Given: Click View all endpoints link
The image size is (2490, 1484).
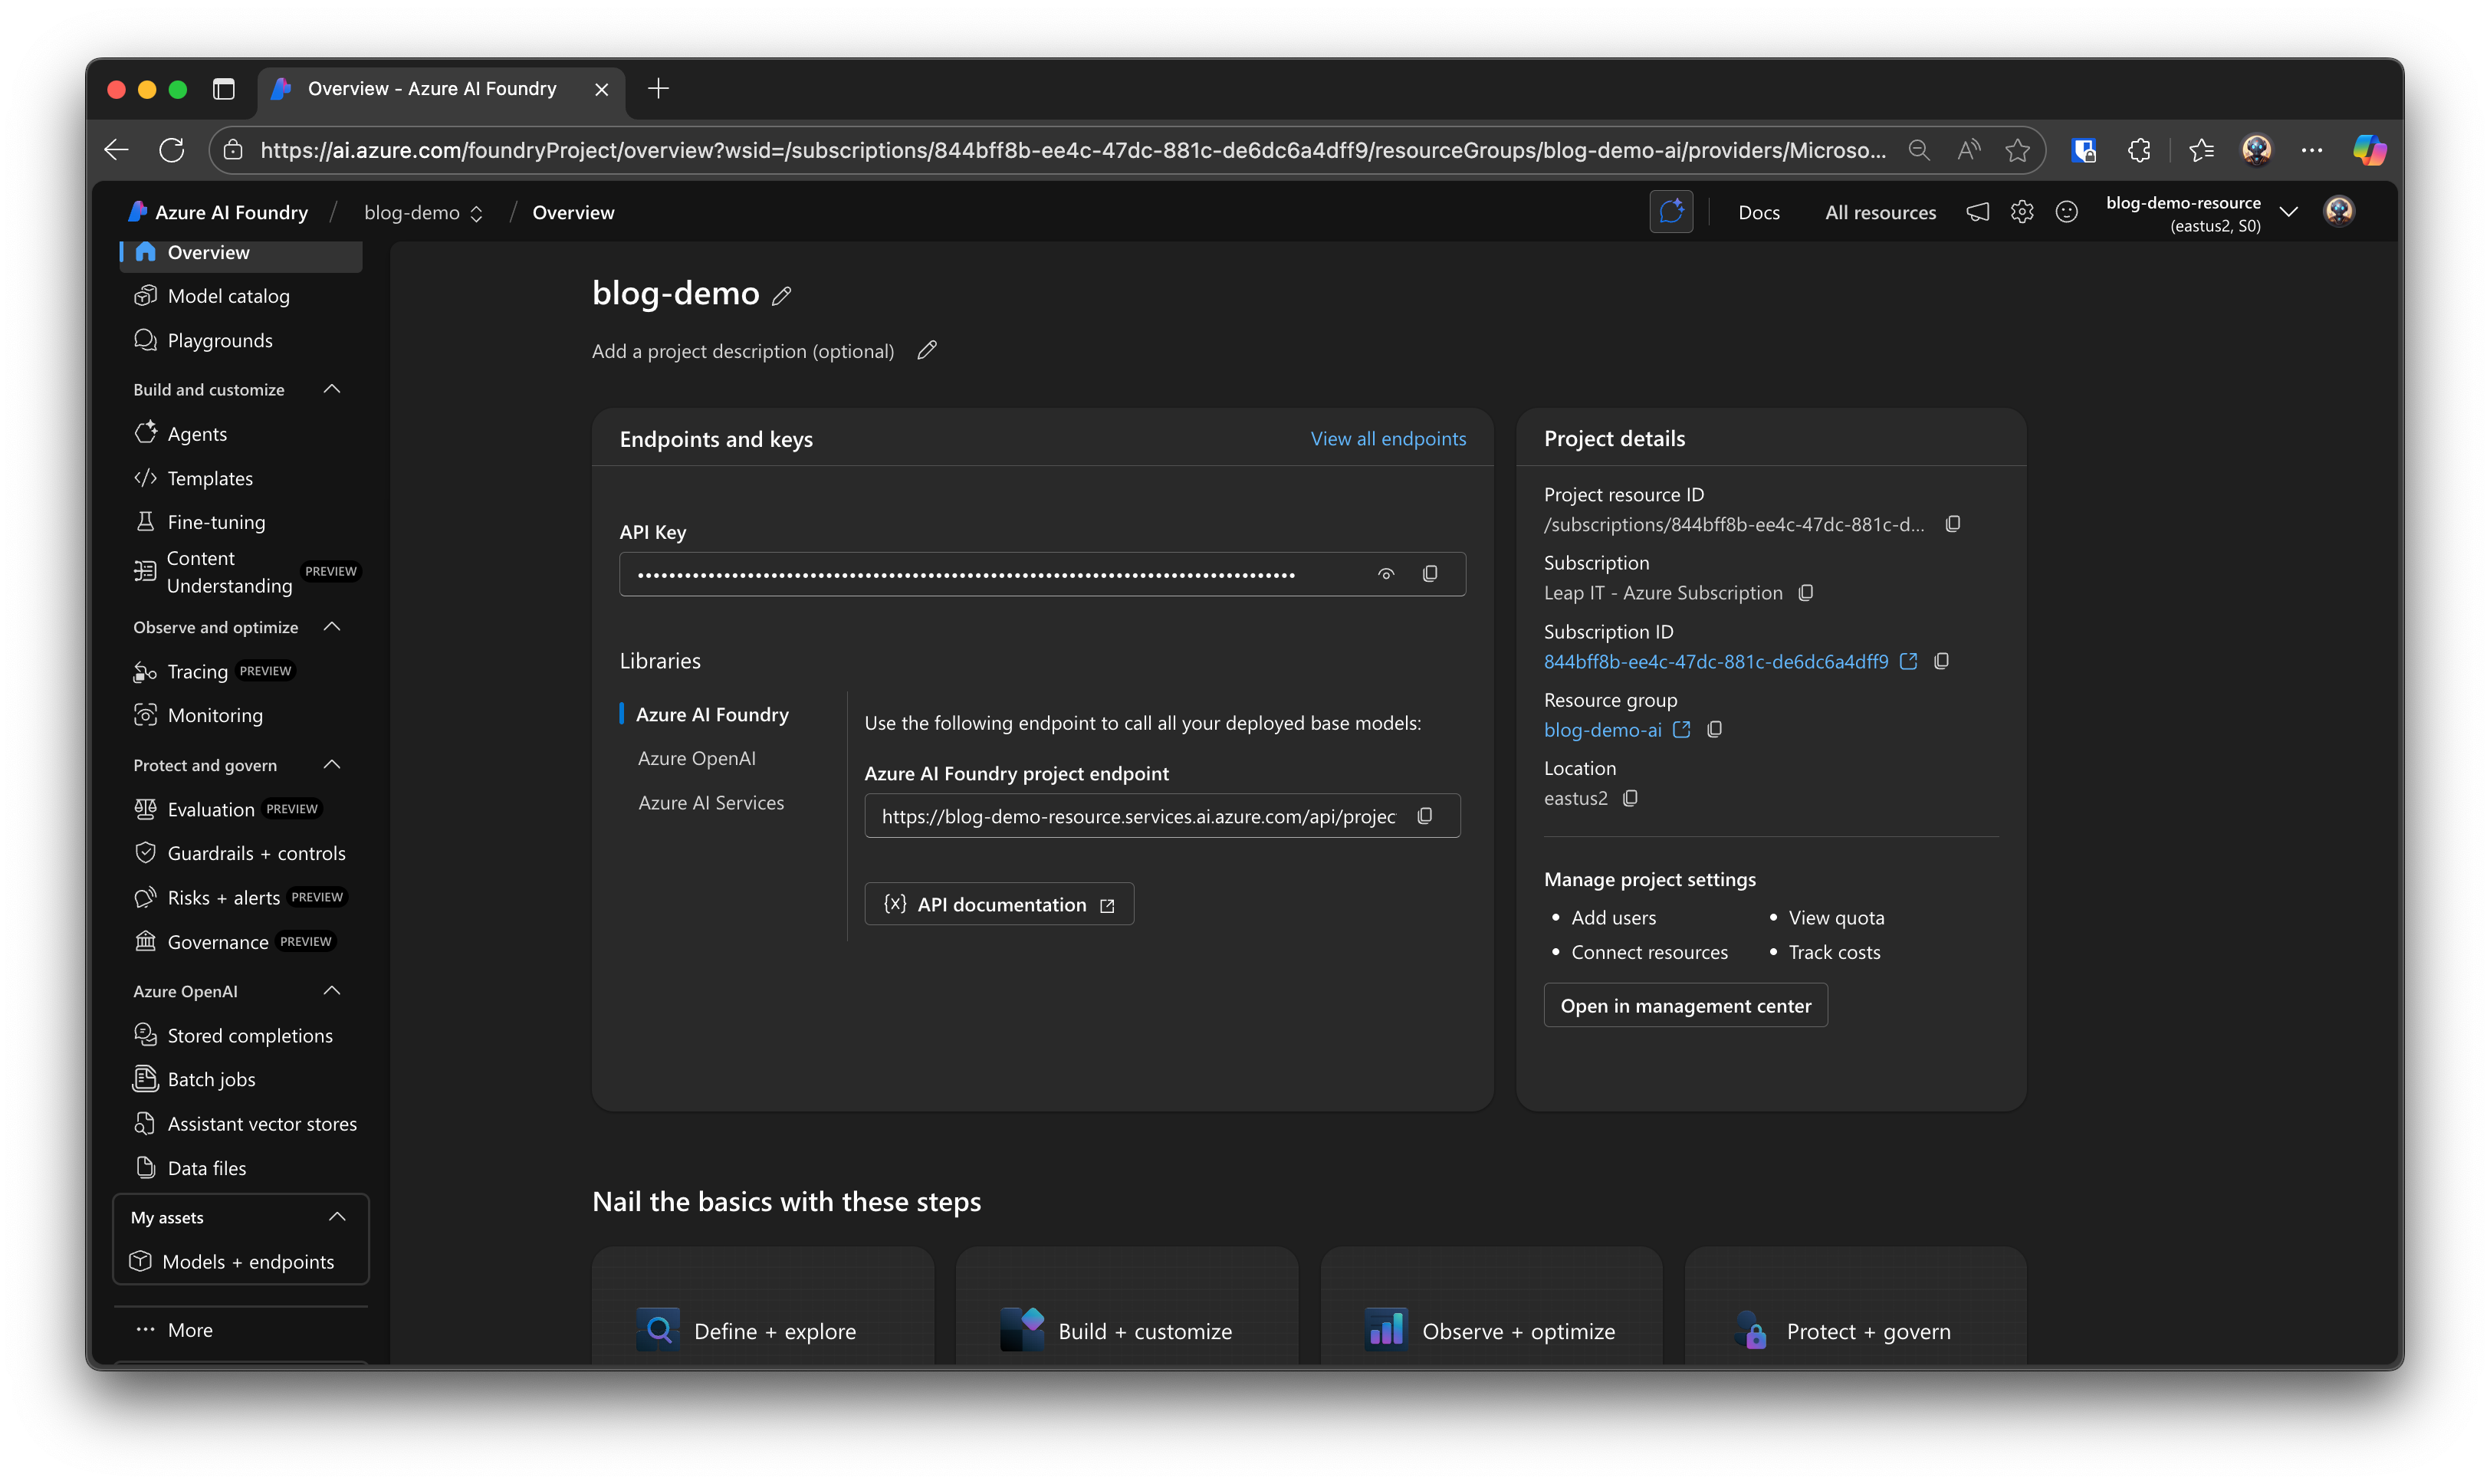Looking at the screenshot, I should 1388,439.
